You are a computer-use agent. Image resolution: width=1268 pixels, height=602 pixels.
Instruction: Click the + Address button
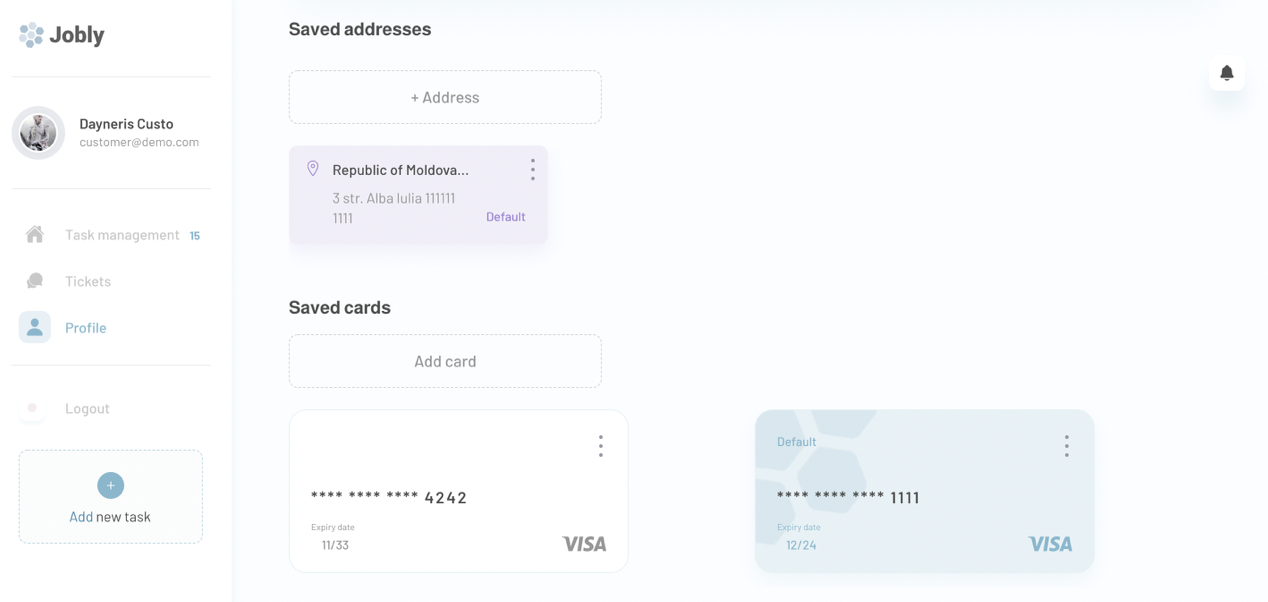pos(445,97)
